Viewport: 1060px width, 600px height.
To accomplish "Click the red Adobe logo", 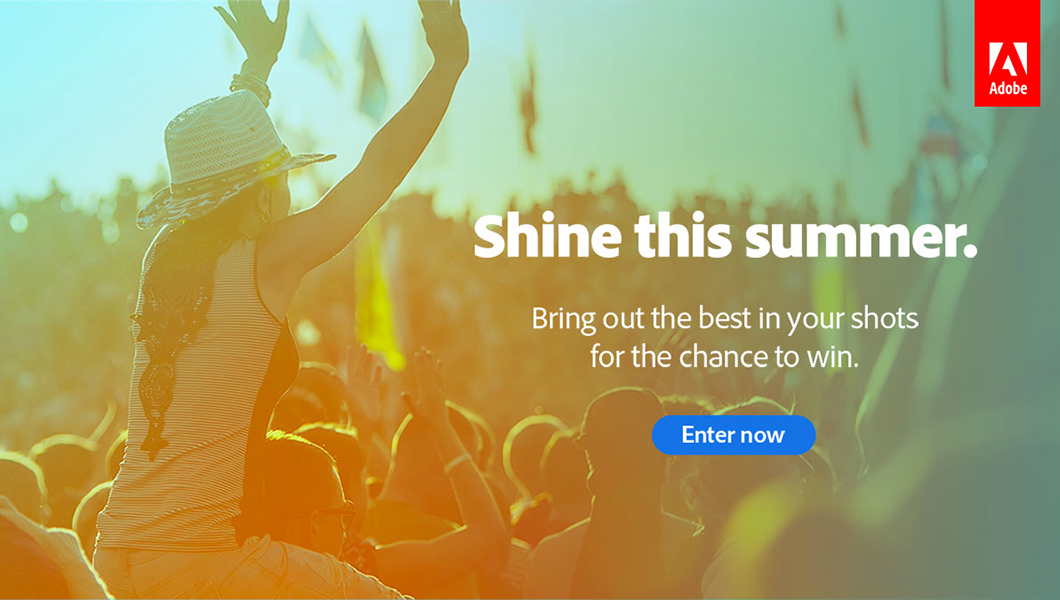I will click(x=1007, y=53).
